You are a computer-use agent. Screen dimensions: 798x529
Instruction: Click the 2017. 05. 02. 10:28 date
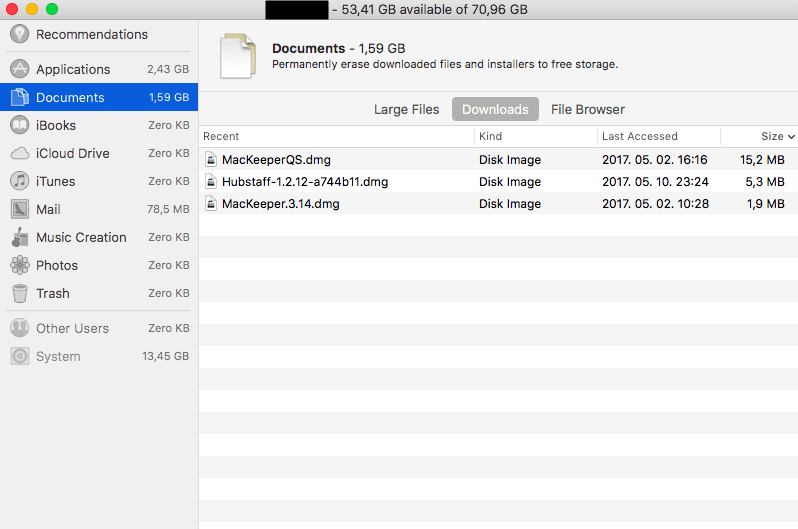[x=656, y=204]
